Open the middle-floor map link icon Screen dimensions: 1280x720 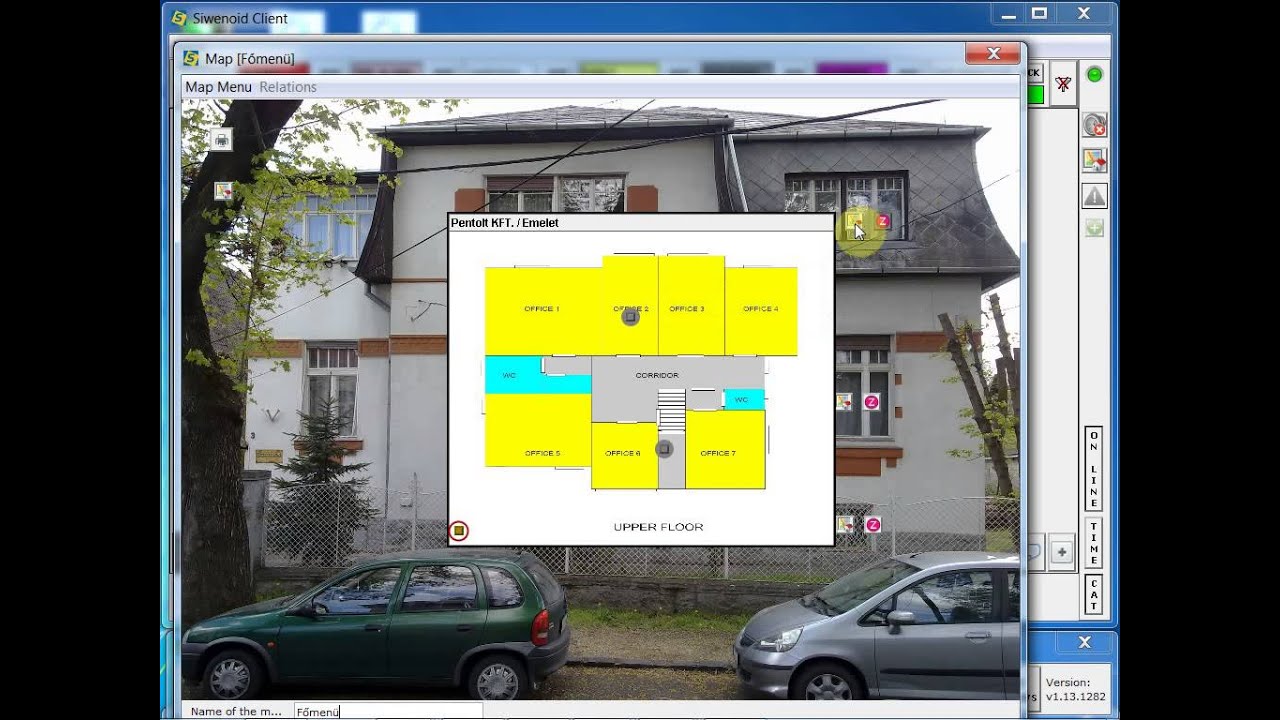point(844,401)
